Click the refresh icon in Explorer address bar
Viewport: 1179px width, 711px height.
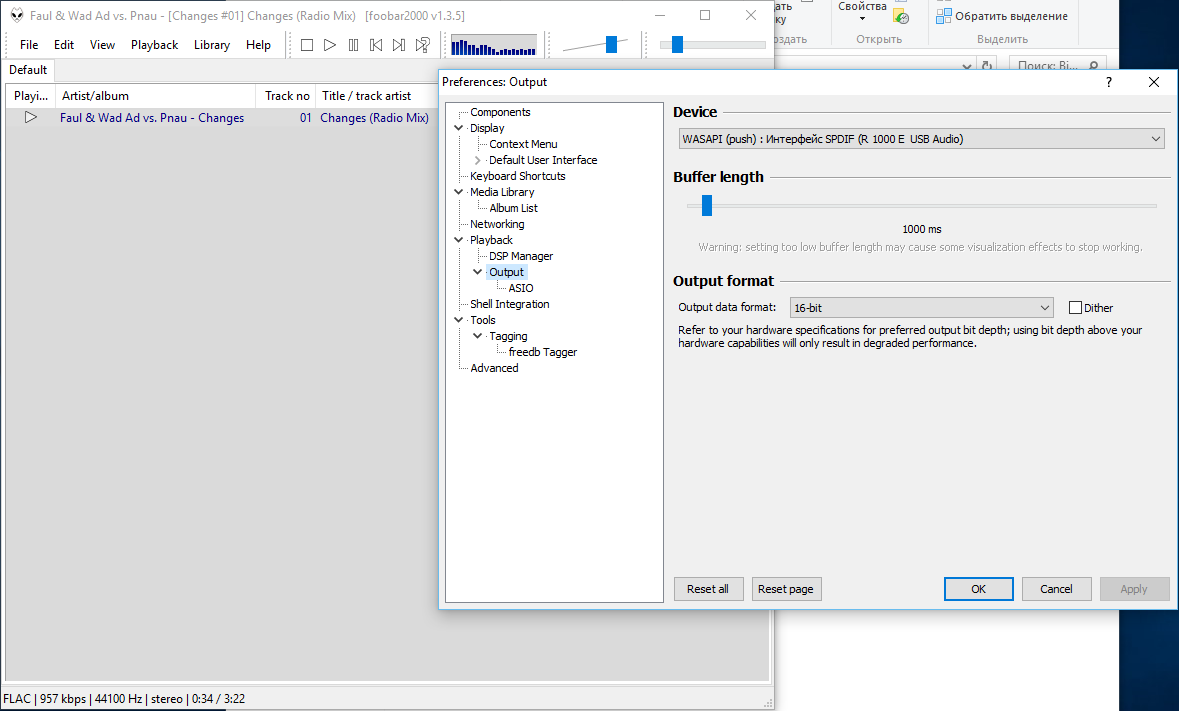(x=987, y=65)
